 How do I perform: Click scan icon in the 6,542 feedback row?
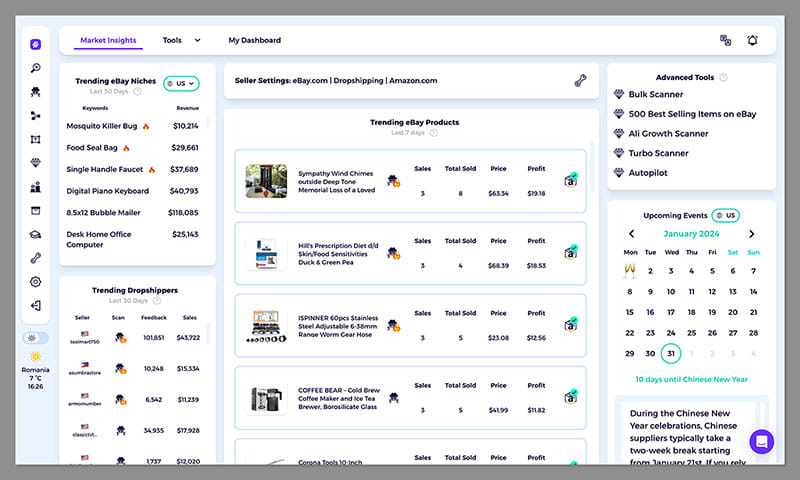[x=120, y=399]
